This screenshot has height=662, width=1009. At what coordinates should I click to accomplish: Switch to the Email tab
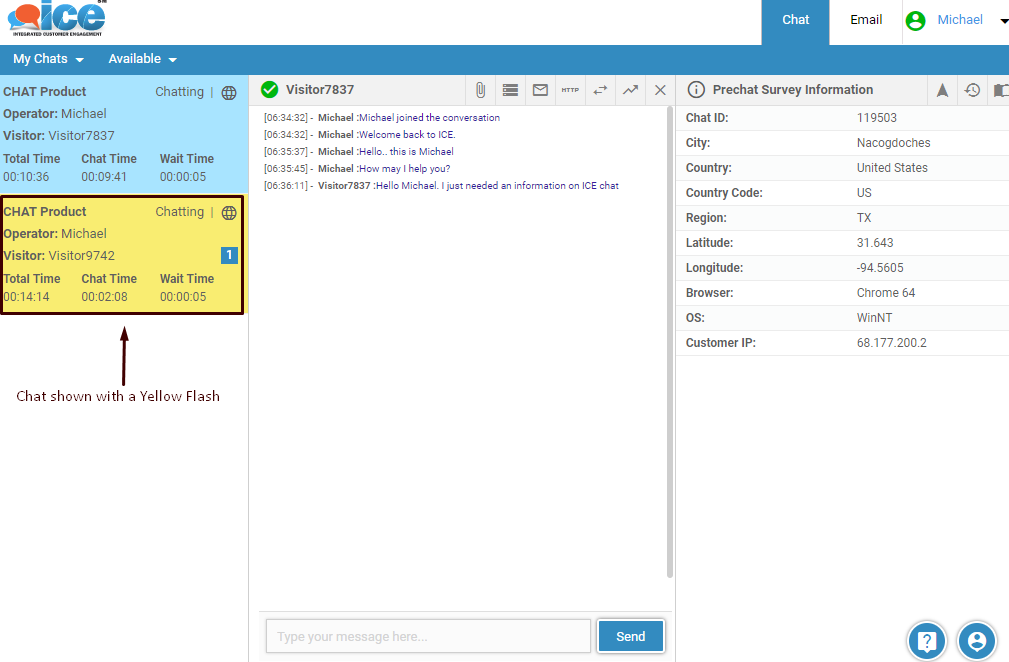coord(866,20)
